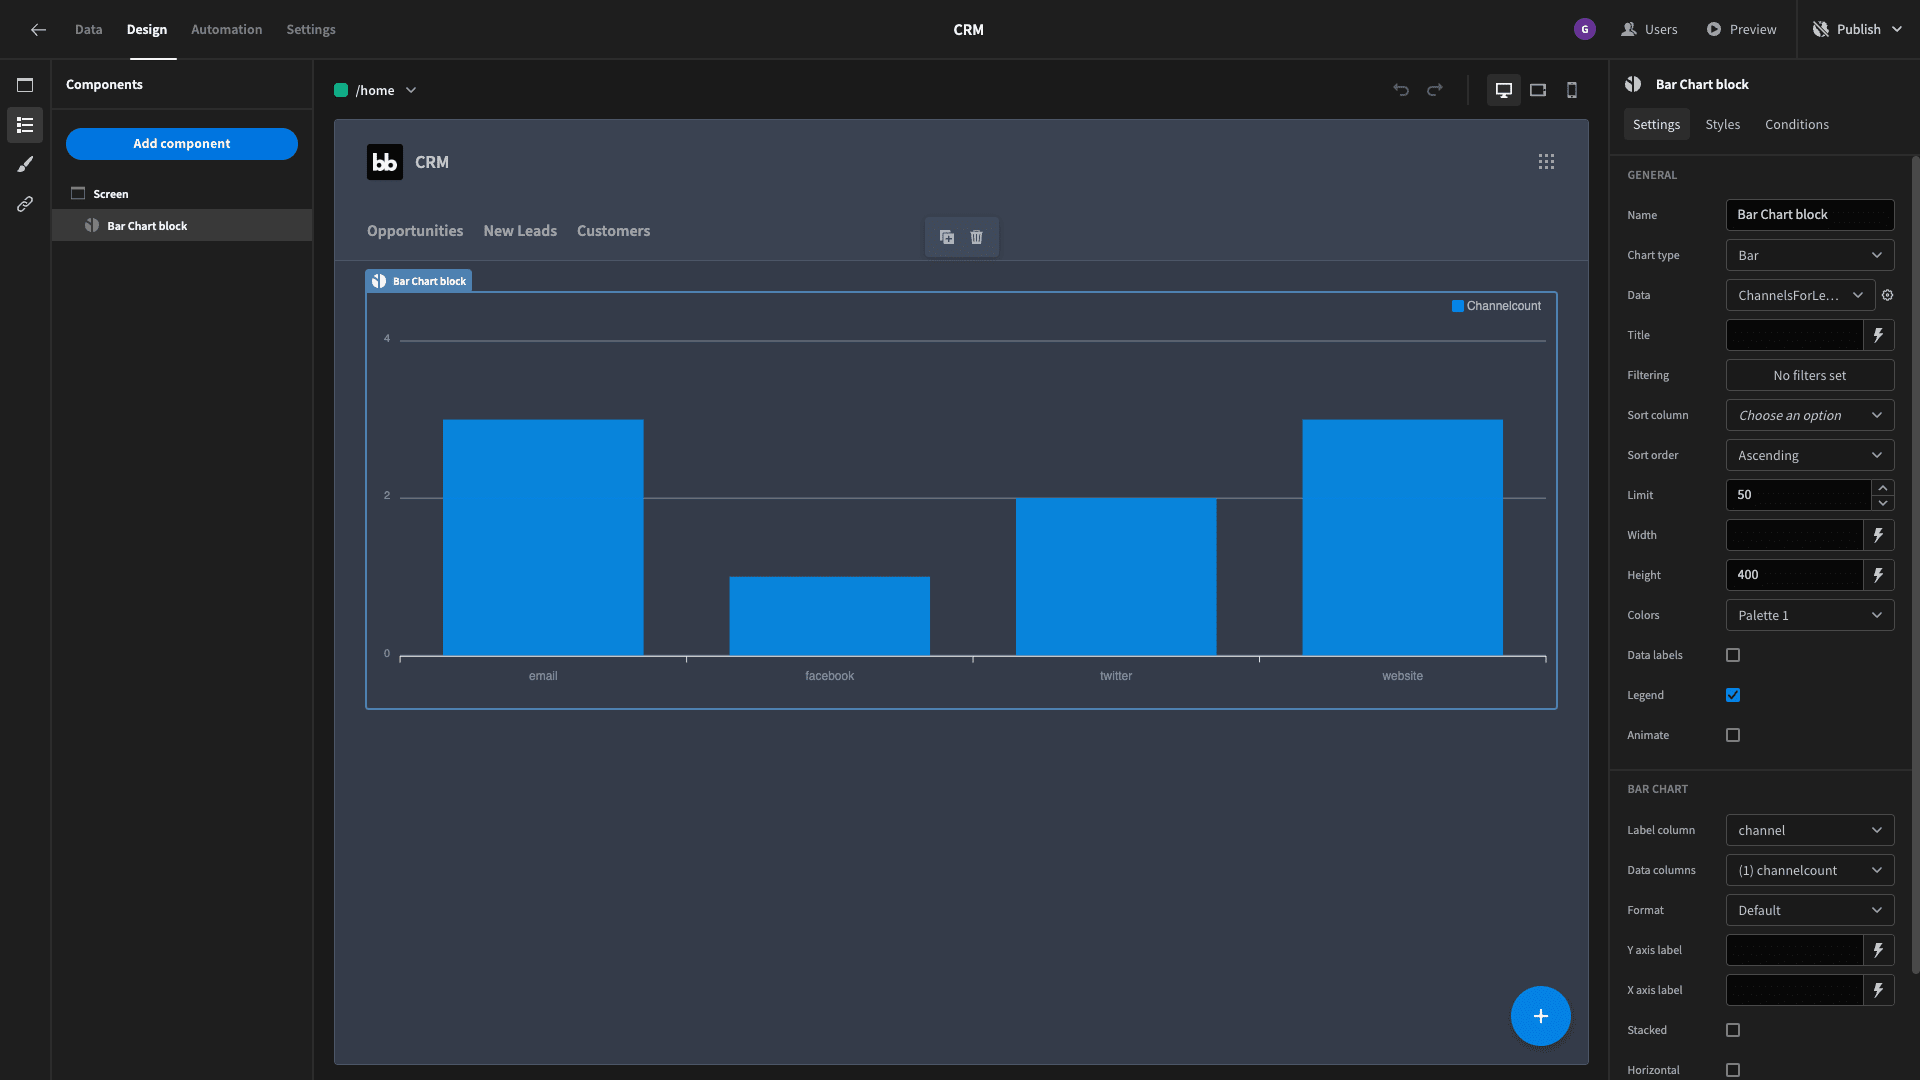Open the Navigation link icon in sidebar
Screen dimensions: 1920x1080
[25, 204]
